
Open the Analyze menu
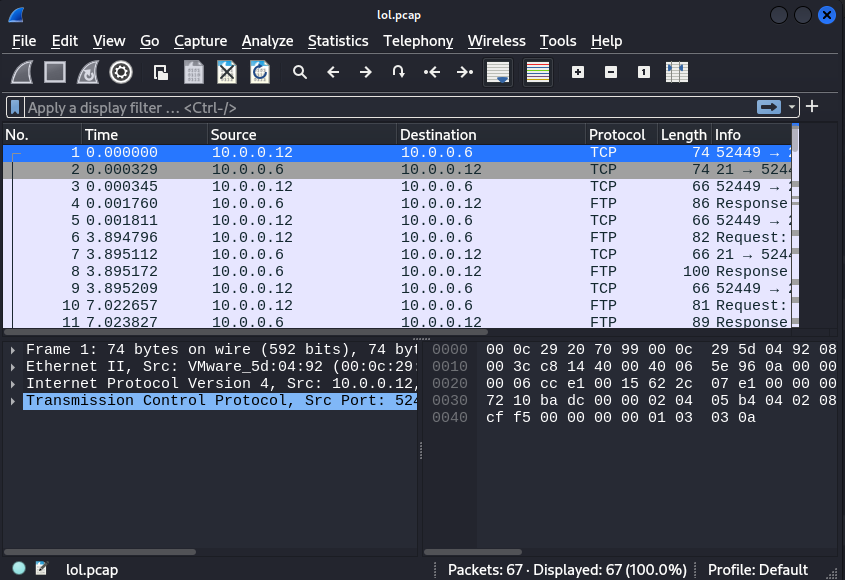[x=267, y=41]
